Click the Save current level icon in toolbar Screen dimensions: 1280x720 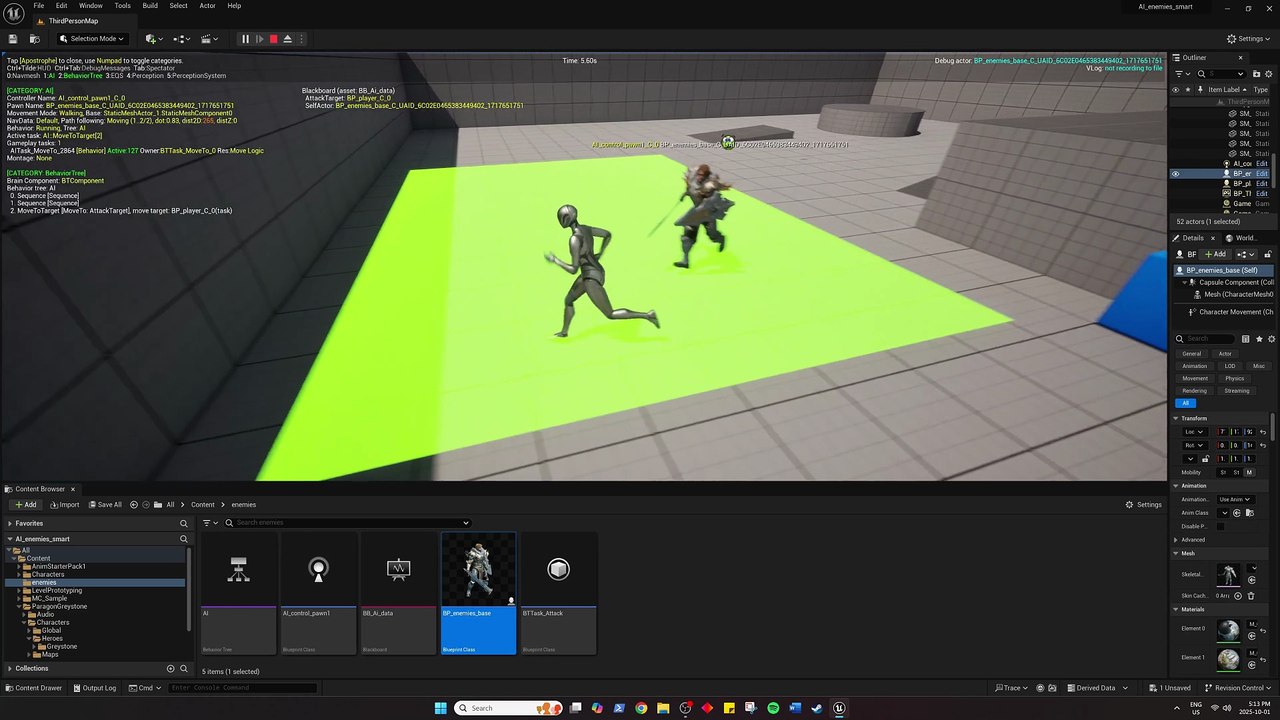point(13,39)
